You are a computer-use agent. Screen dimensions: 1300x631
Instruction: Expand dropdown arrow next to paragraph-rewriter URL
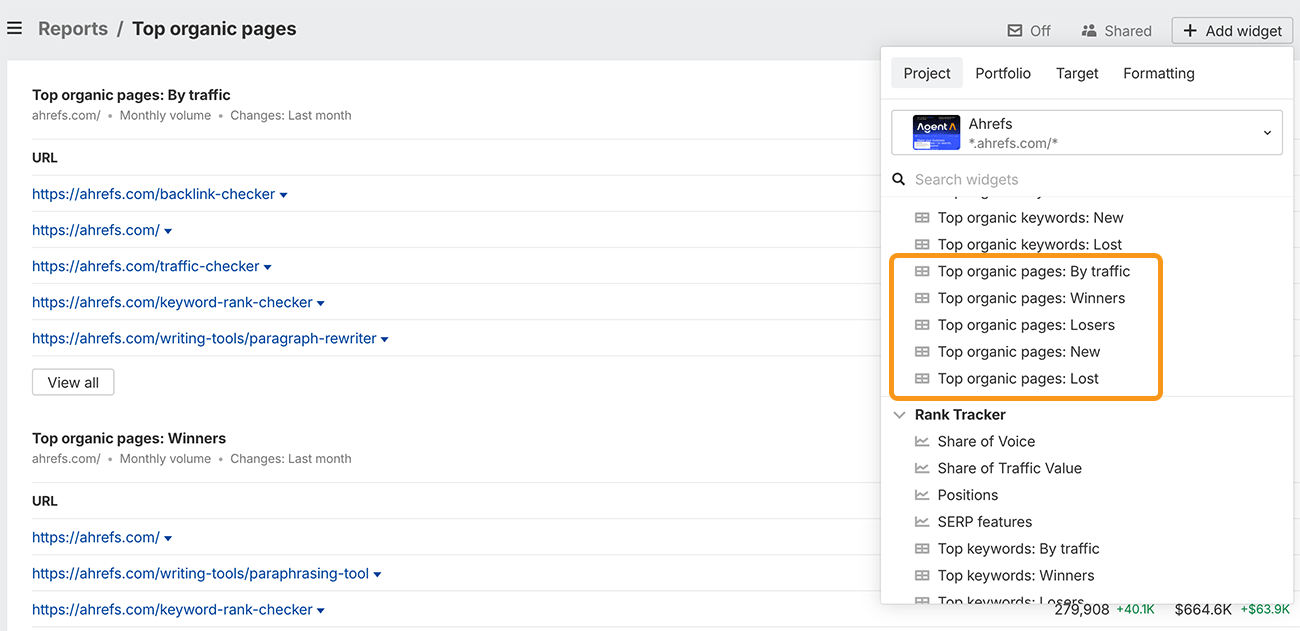385,339
